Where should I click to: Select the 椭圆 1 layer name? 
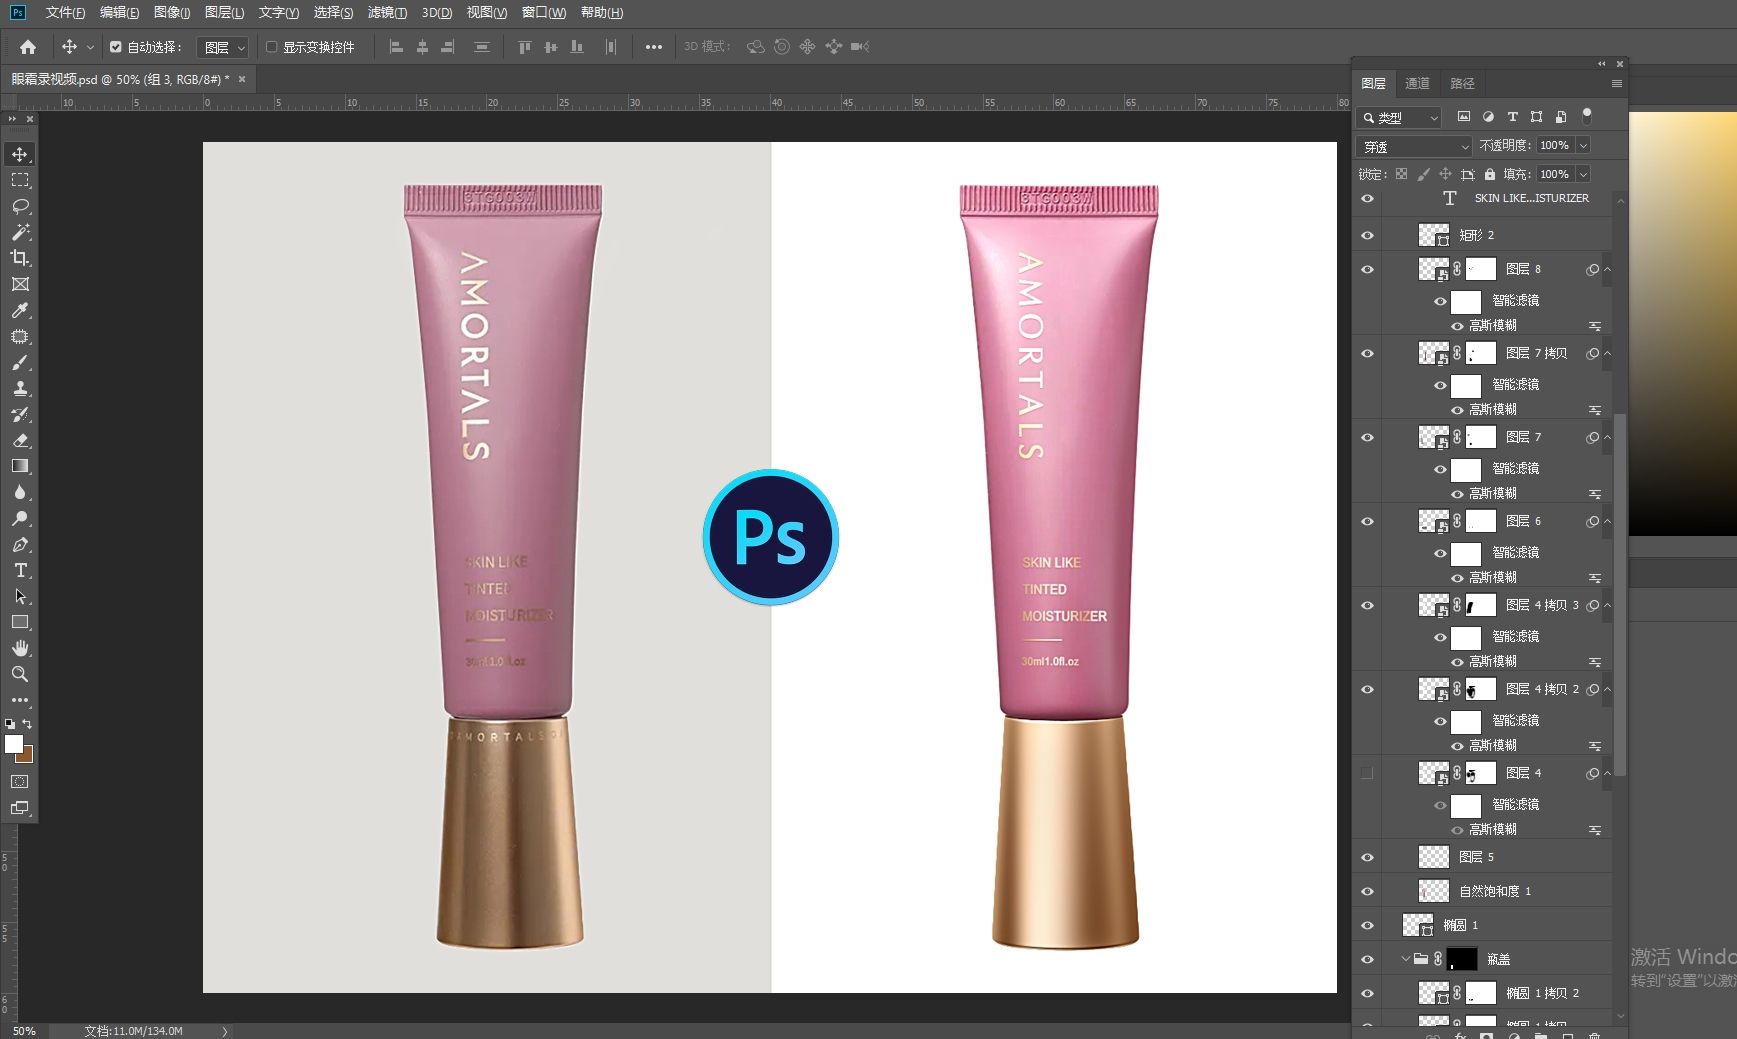pos(1460,925)
